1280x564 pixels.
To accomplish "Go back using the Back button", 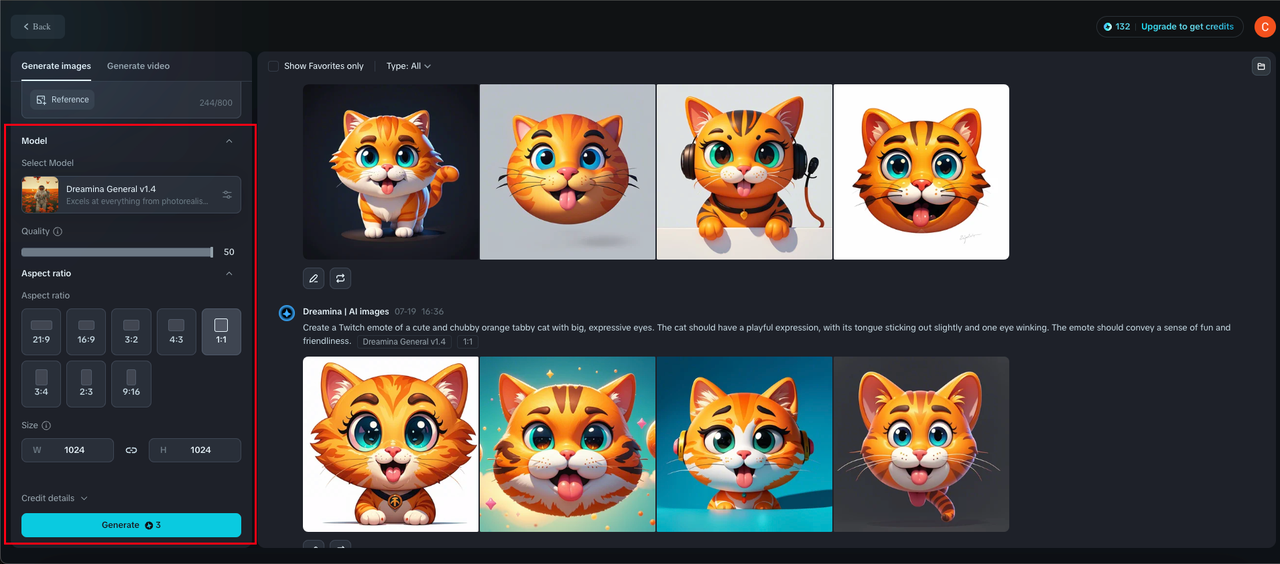I will point(38,27).
